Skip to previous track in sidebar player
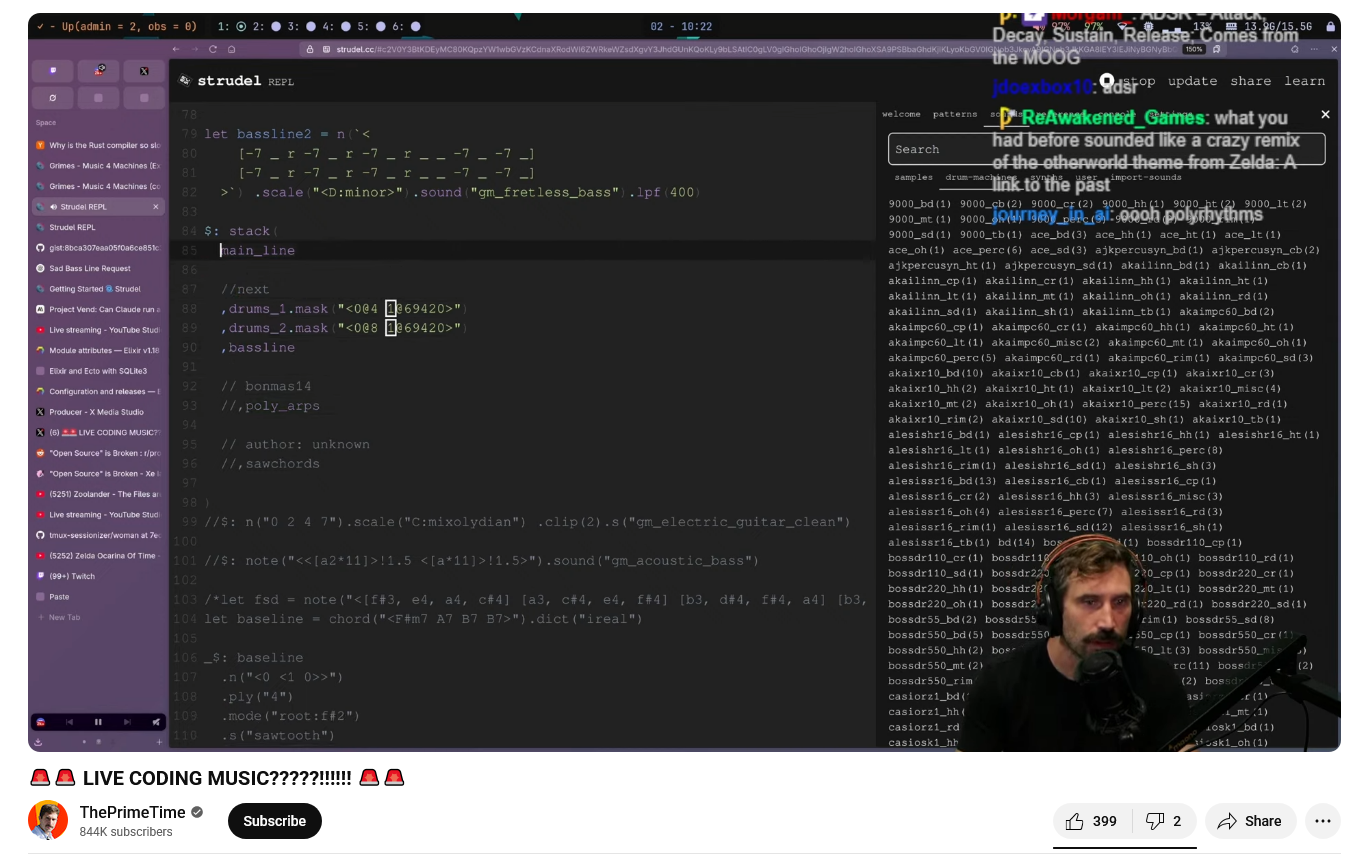The width and height of the screenshot is (1352, 863). click(x=69, y=721)
